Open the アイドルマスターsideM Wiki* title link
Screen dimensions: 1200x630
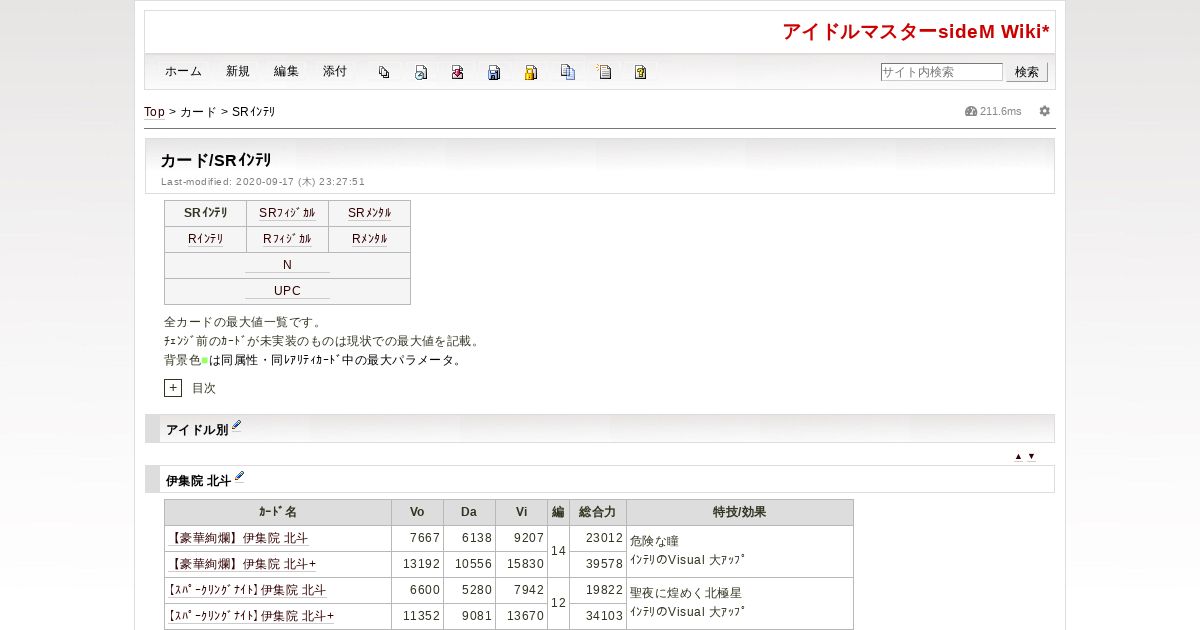tap(916, 32)
